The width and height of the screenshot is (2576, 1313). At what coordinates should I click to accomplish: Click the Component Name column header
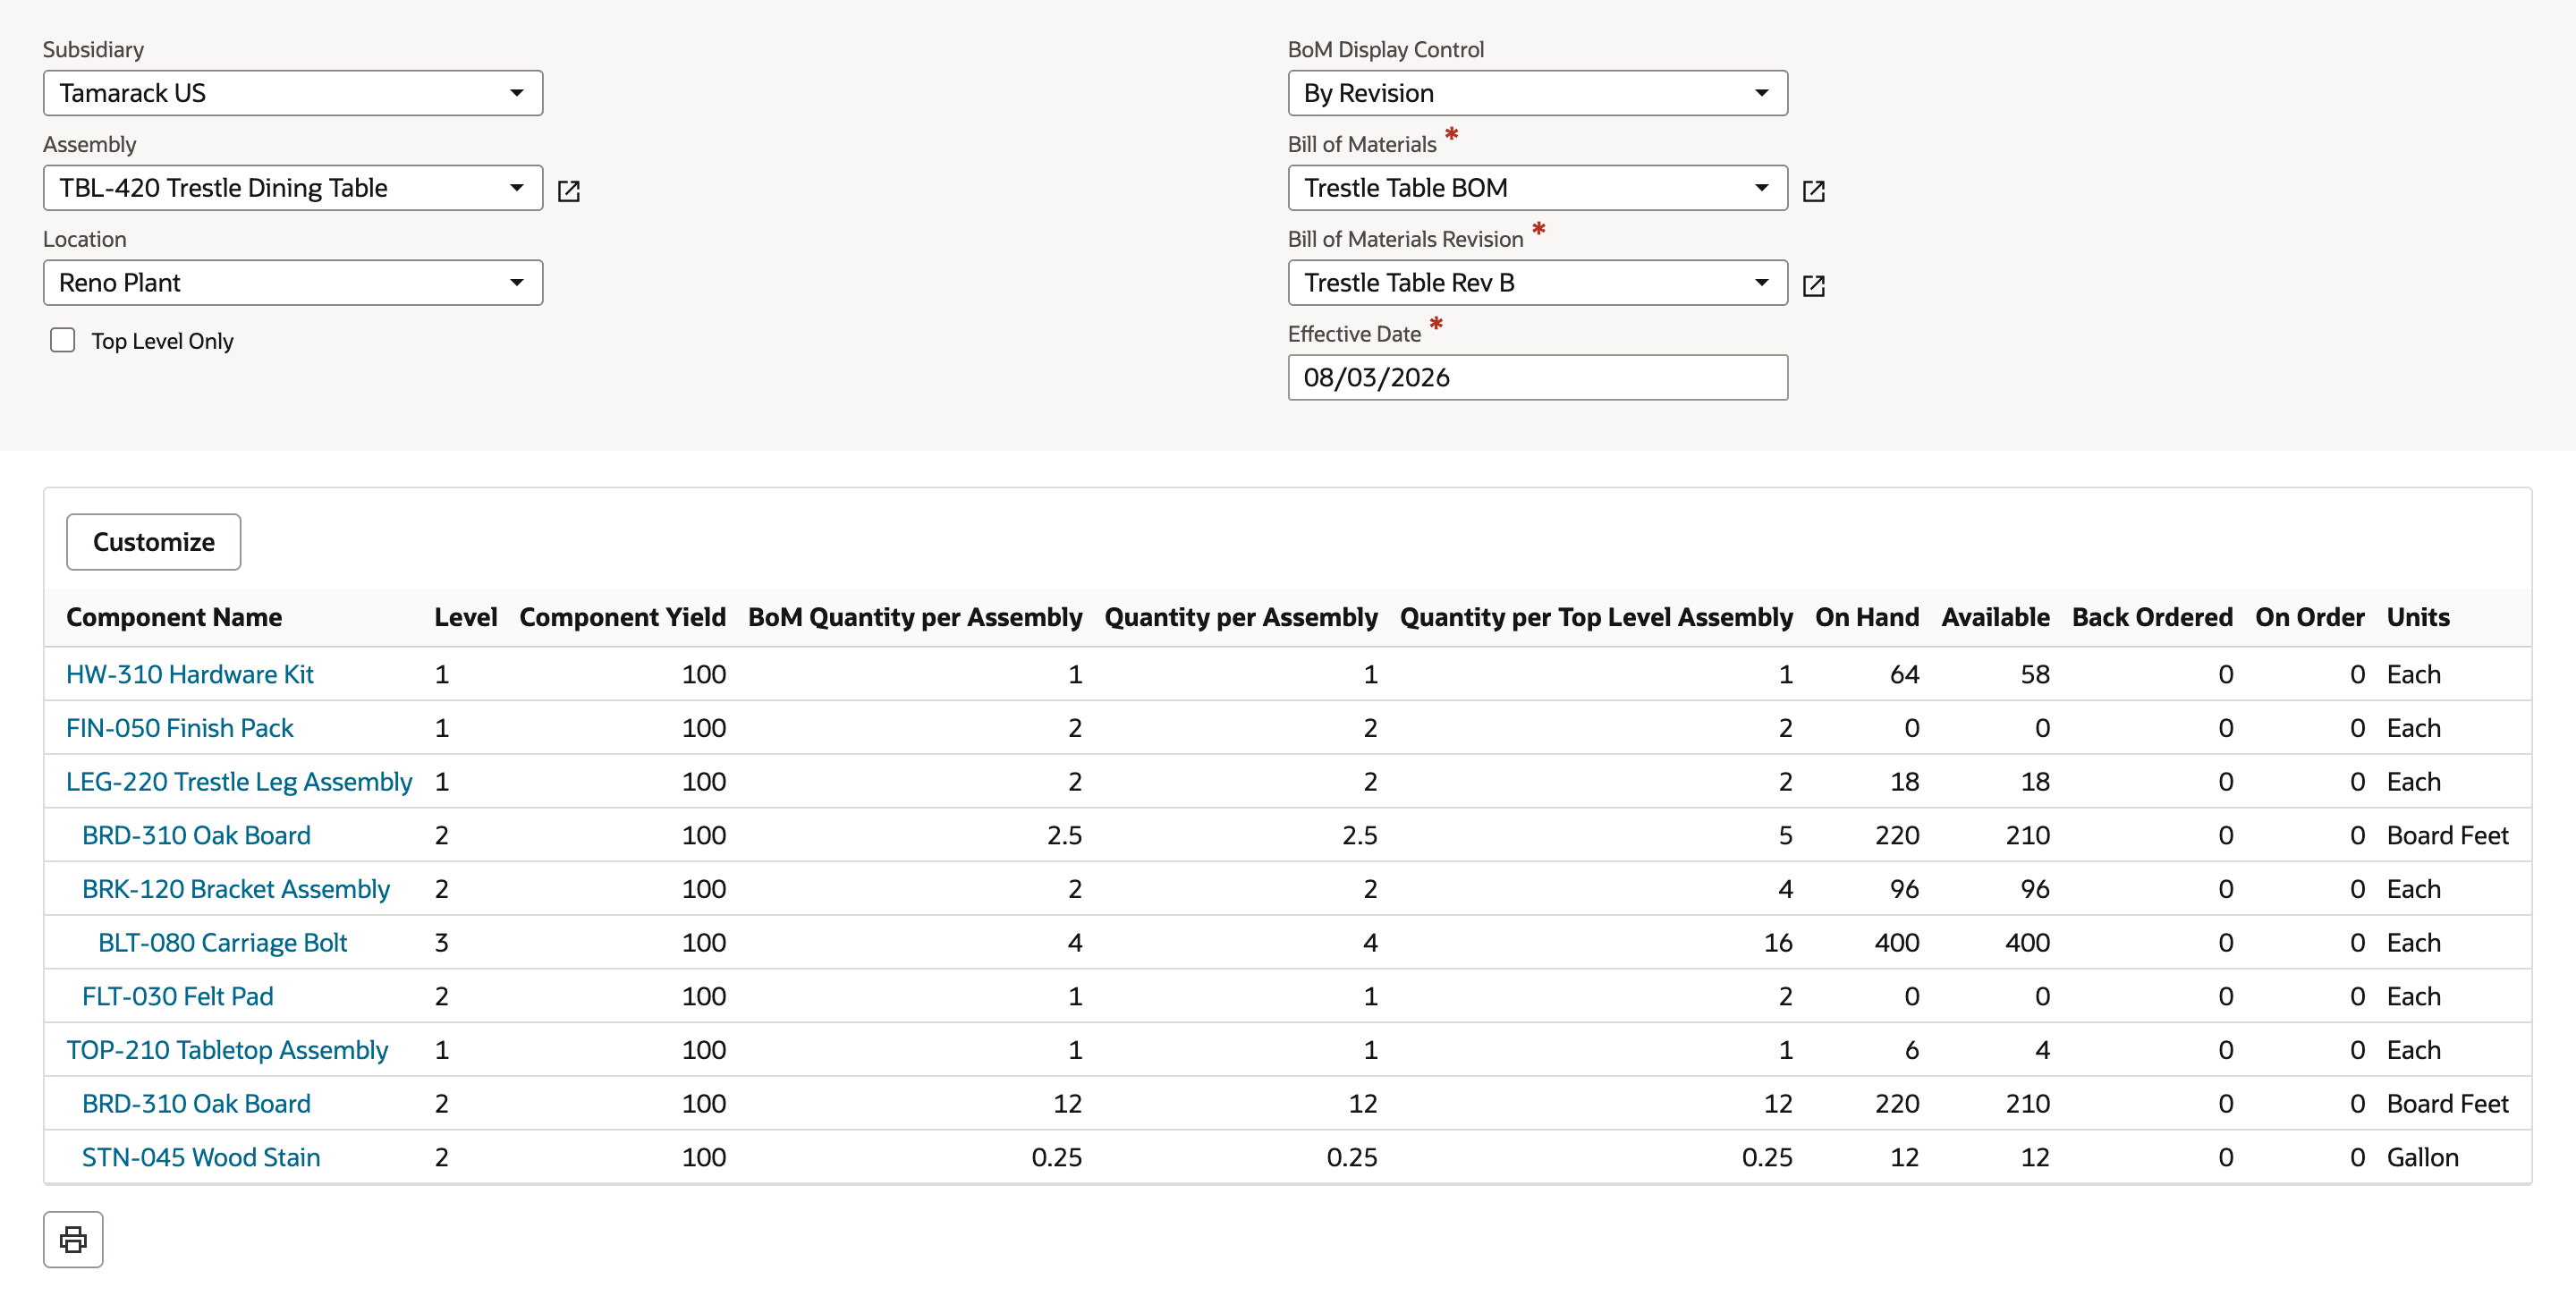174,617
